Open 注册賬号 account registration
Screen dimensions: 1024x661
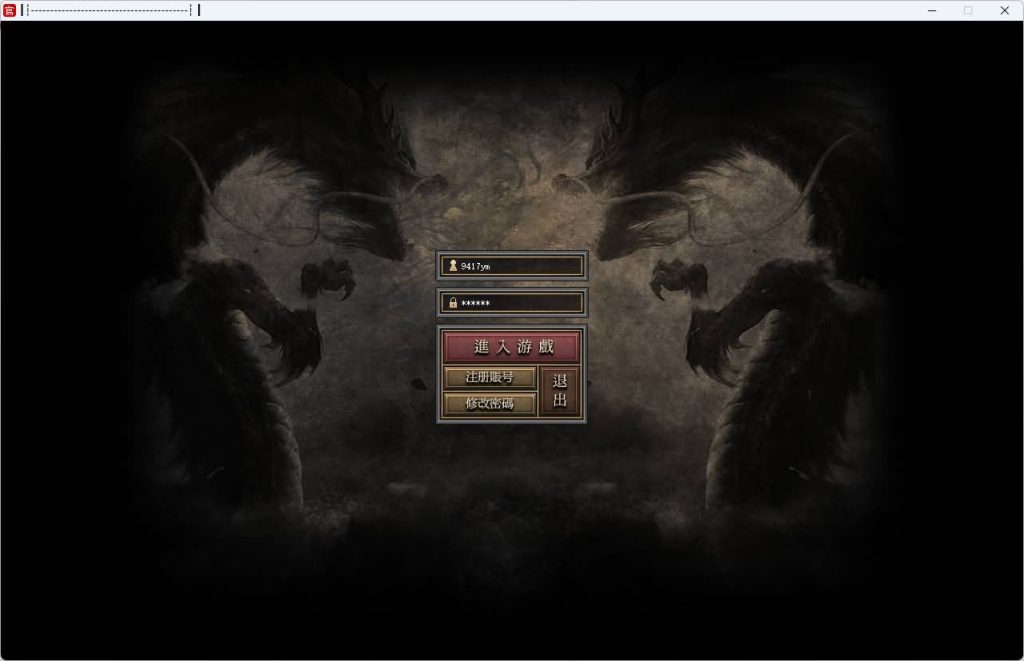[489, 378]
